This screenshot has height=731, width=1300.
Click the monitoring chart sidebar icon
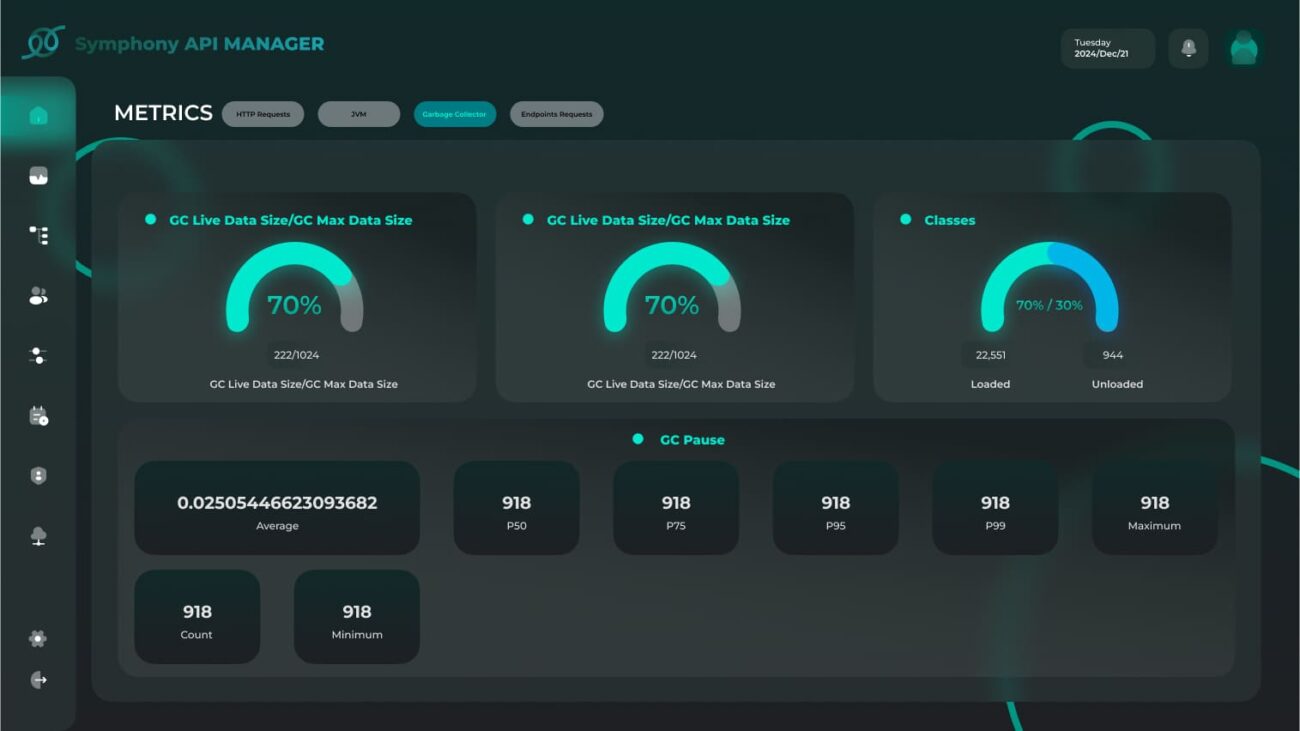(x=38, y=177)
